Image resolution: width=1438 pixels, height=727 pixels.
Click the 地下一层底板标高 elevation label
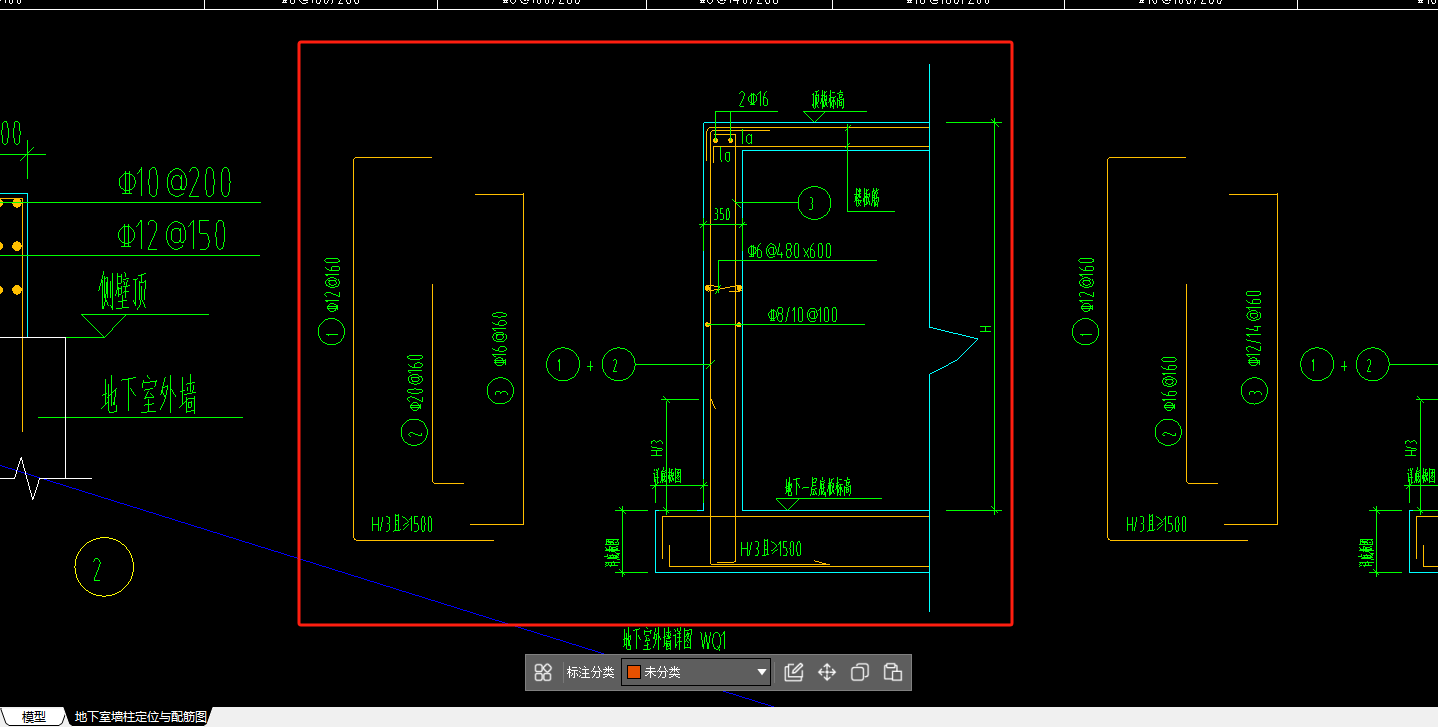817,488
